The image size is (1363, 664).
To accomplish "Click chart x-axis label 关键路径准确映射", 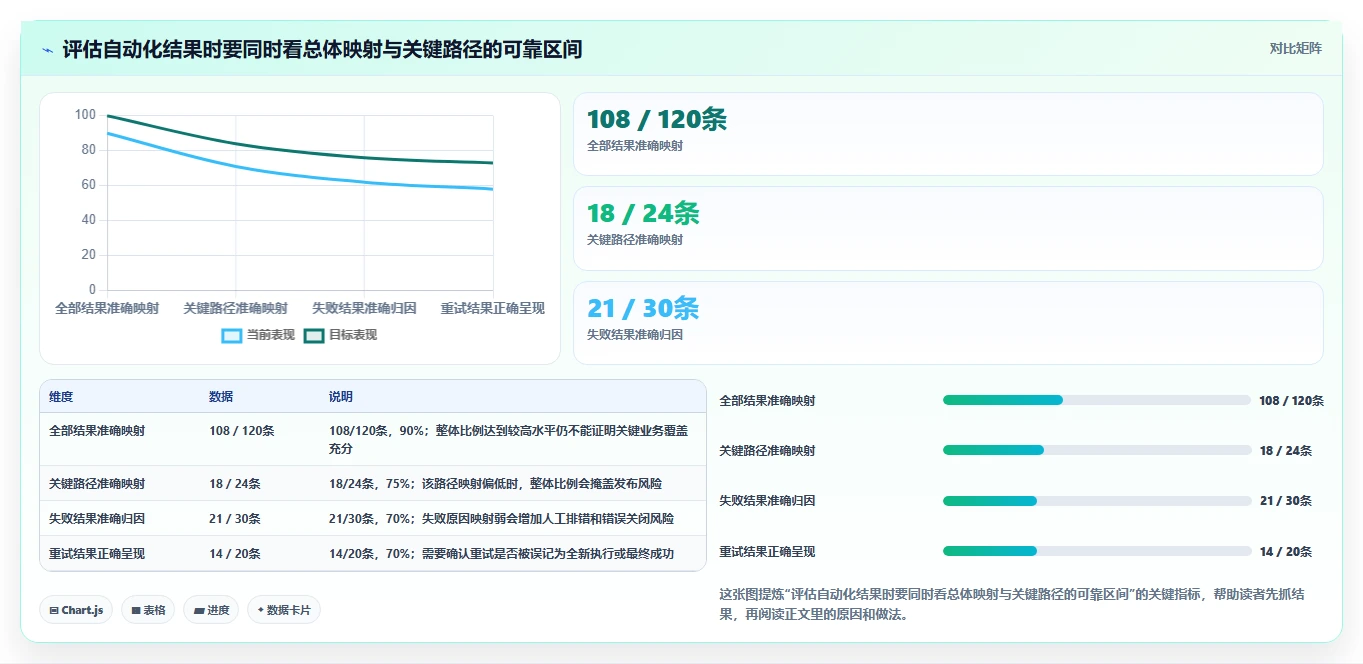I will point(236,309).
